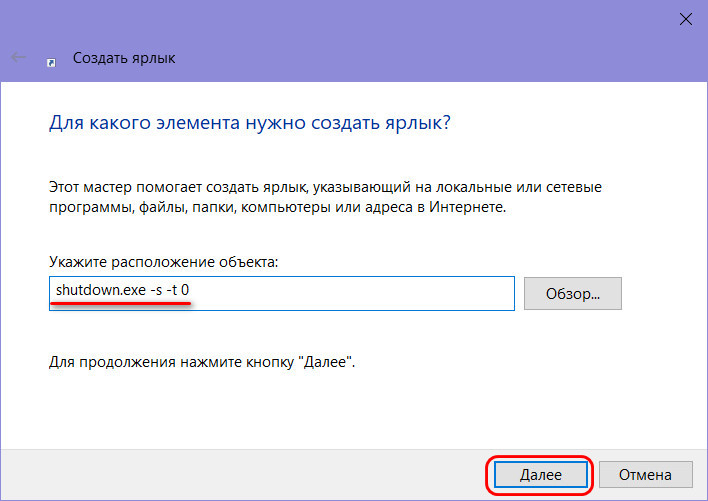The image size is (708, 501).
Task: Click the 'Создать ярлык' title text
Action: (x=124, y=58)
